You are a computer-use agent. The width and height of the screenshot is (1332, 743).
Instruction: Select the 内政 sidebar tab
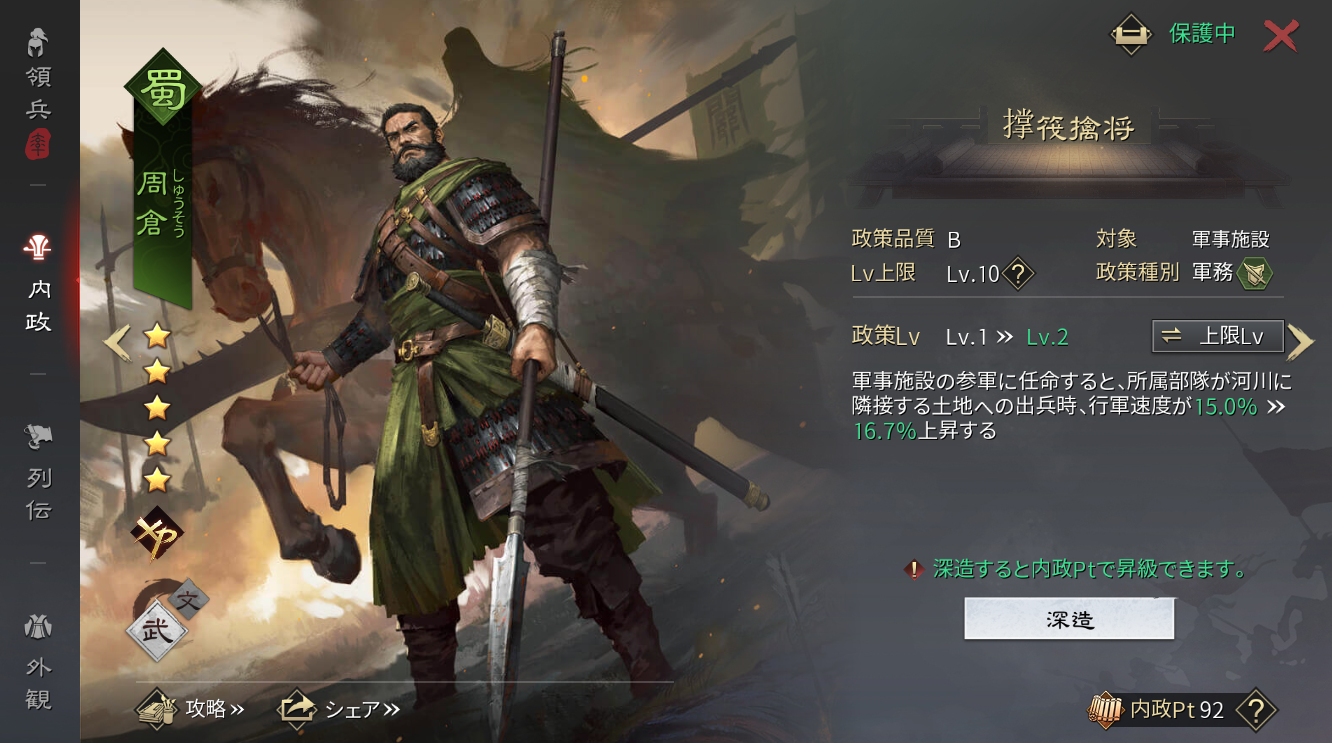[x=38, y=286]
